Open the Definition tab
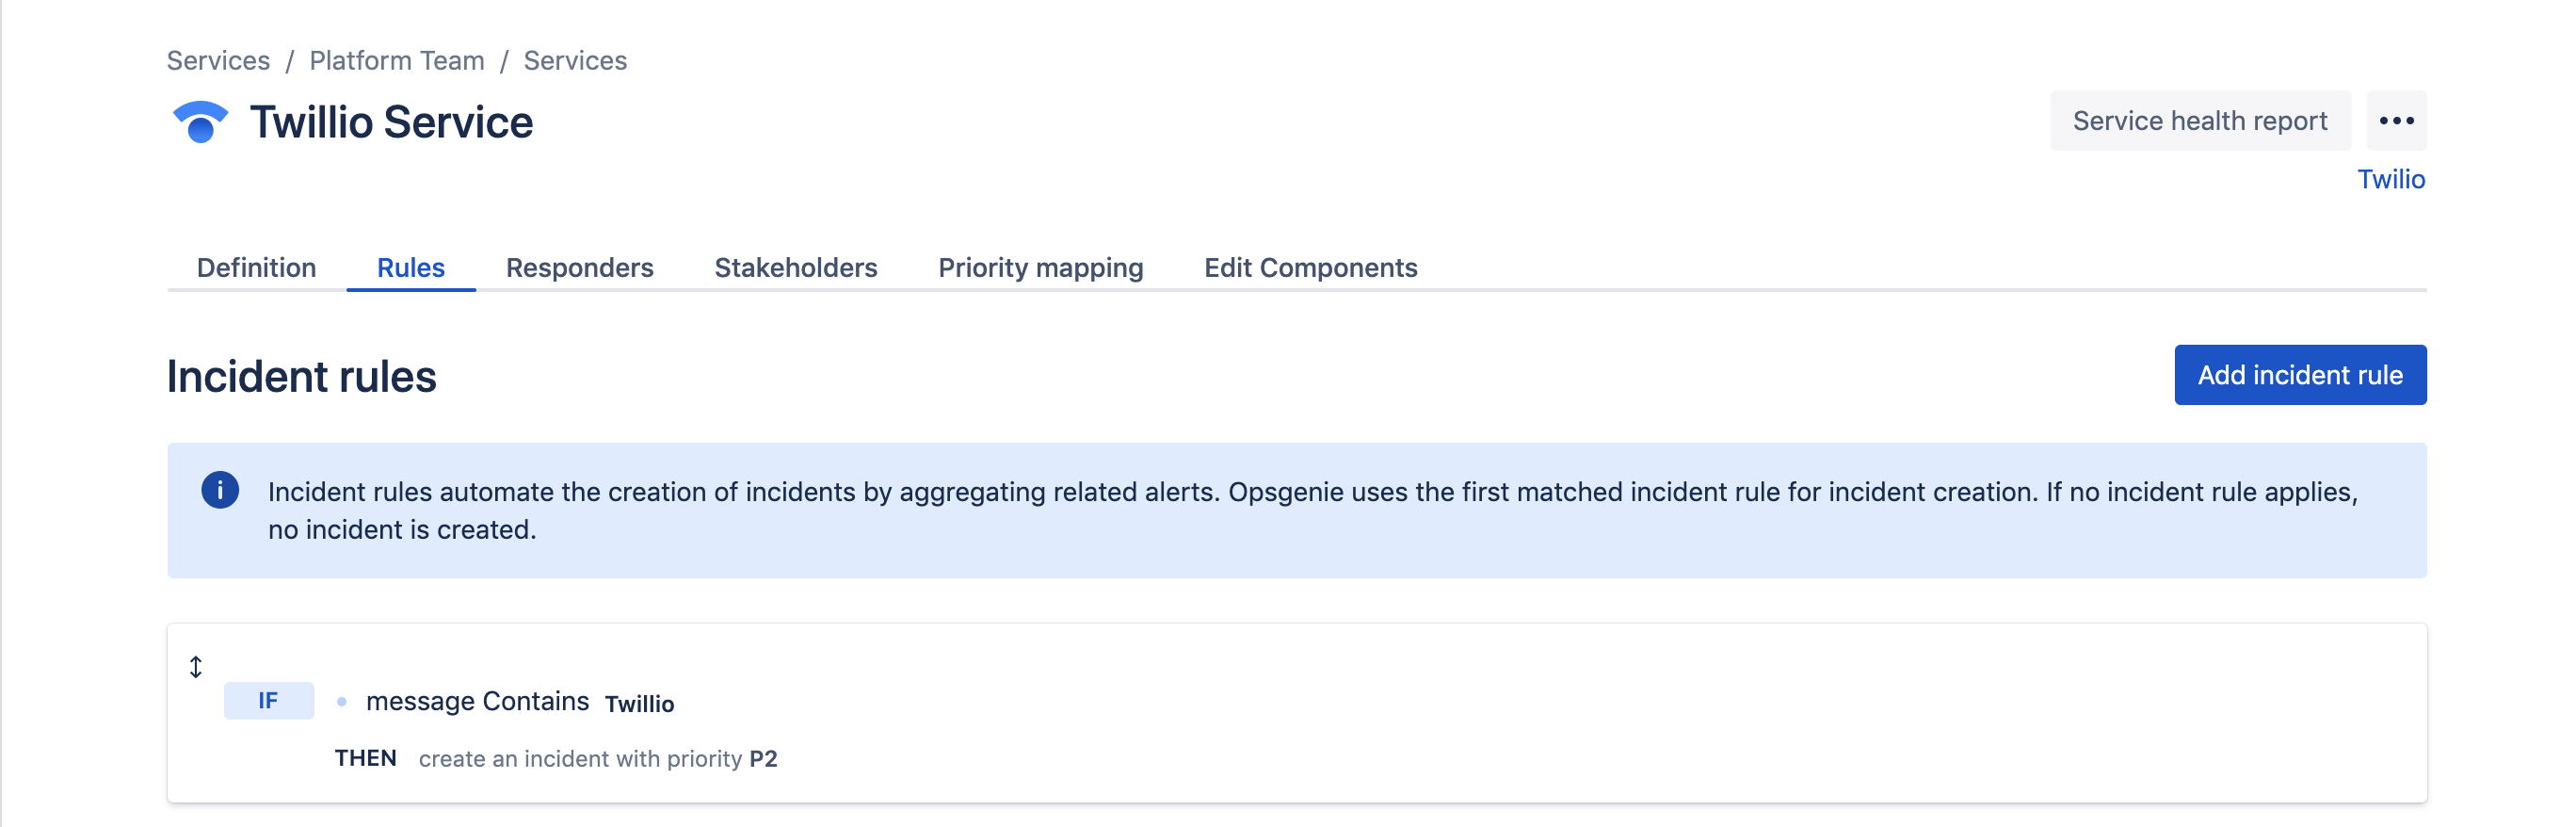Image resolution: width=2576 pixels, height=827 pixels. [257, 268]
